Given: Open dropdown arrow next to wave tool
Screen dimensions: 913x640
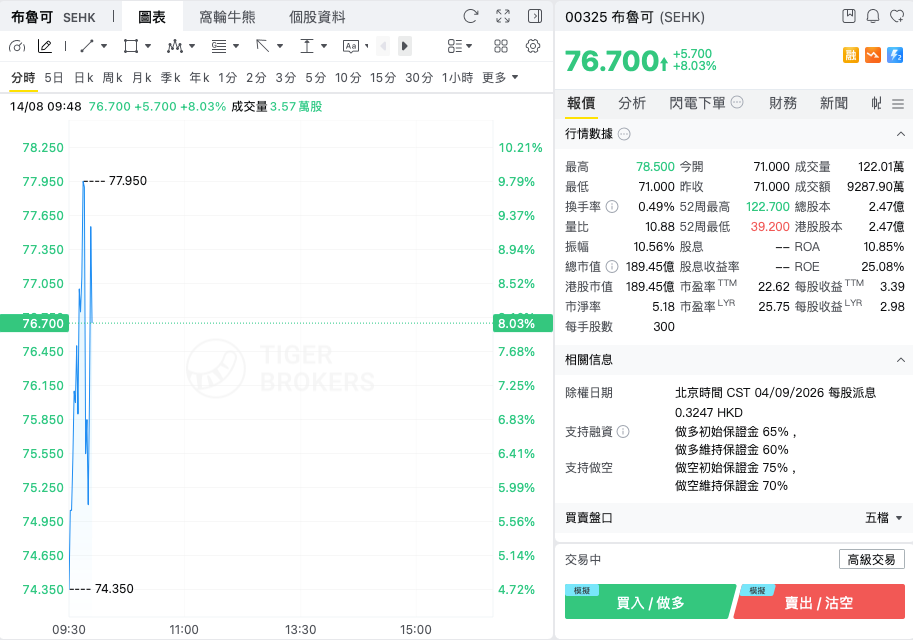Looking at the screenshot, I should [x=192, y=46].
